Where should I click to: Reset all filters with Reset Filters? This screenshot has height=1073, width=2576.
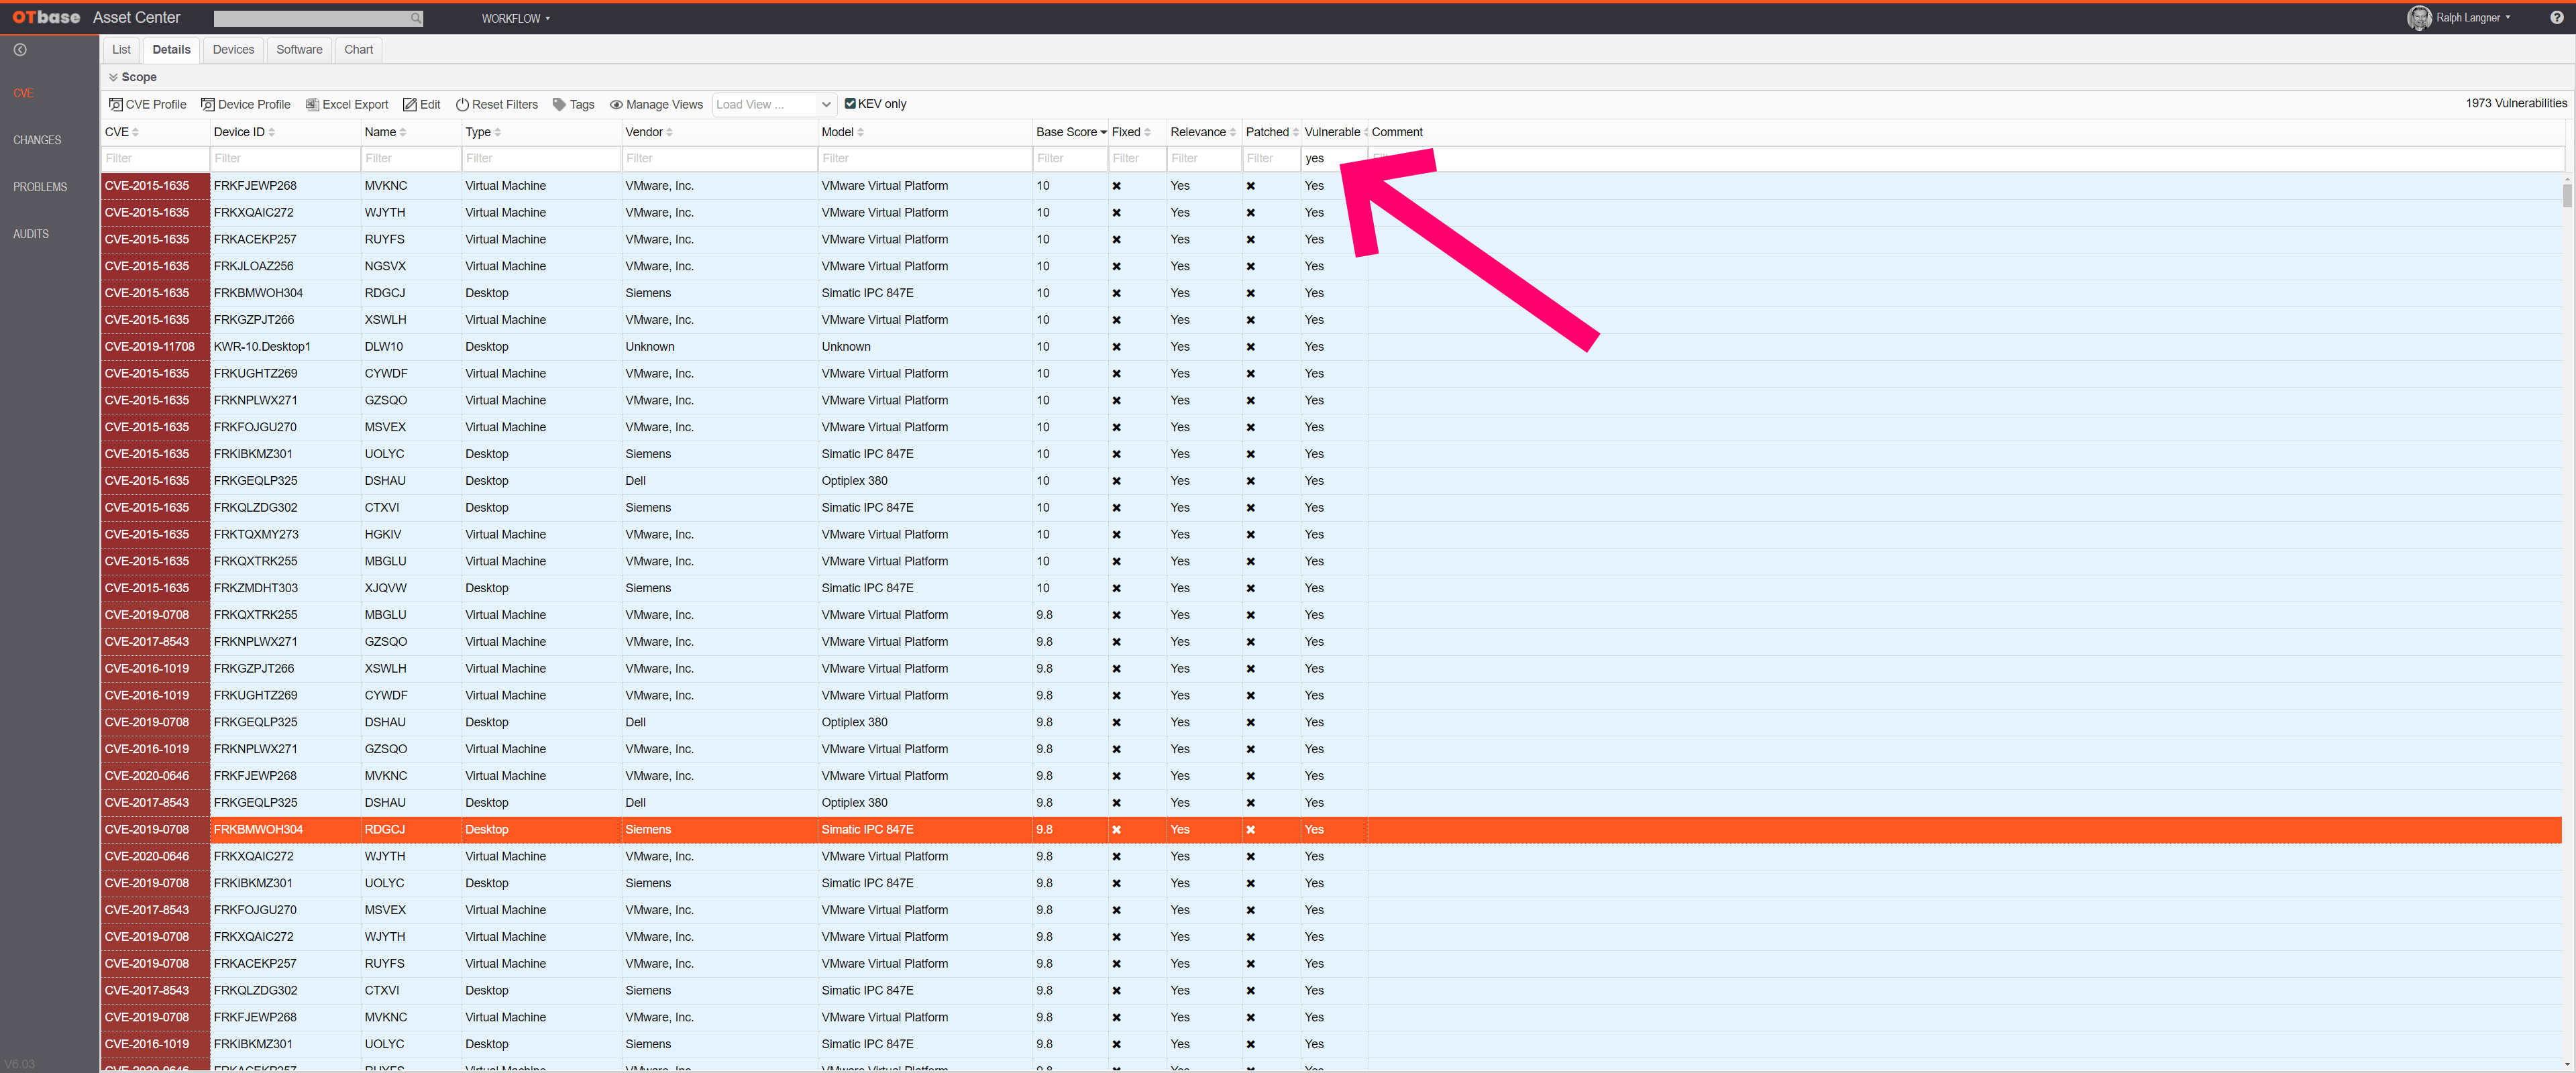pyautogui.click(x=497, y=105)
